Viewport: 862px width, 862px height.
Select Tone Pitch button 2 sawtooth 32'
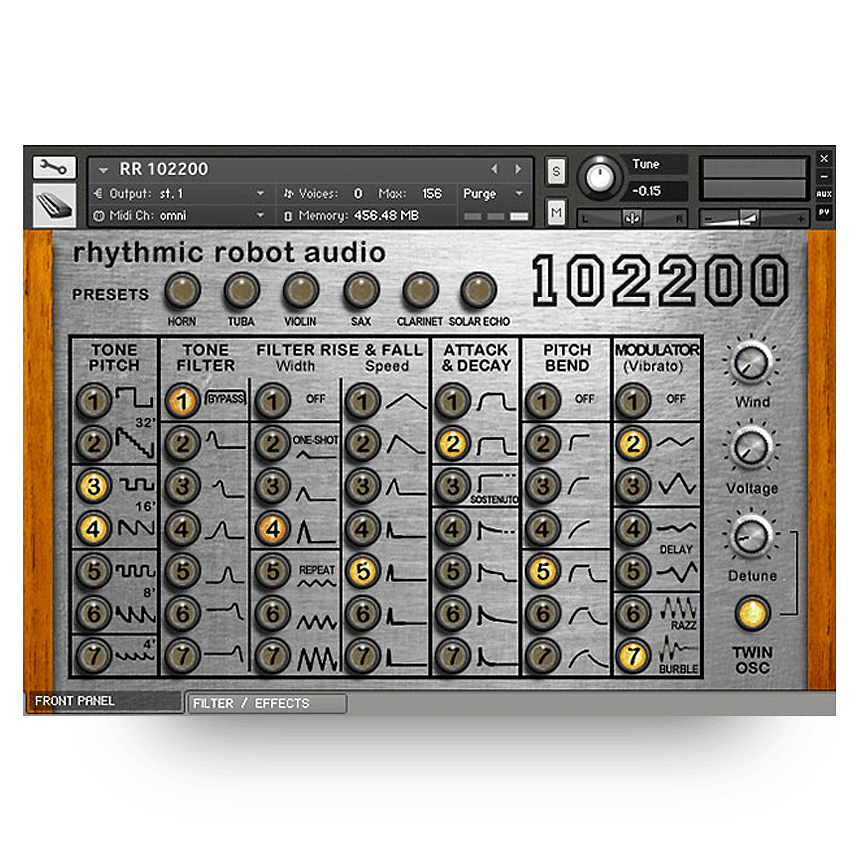[93, 443]
